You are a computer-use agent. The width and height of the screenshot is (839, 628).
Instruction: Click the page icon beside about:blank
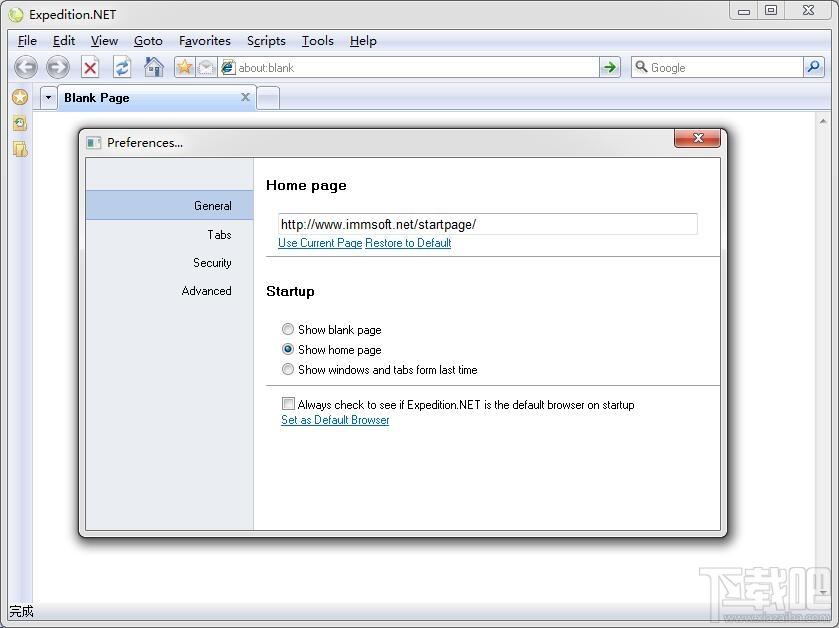pyautogui.click(x=228, y=67)
